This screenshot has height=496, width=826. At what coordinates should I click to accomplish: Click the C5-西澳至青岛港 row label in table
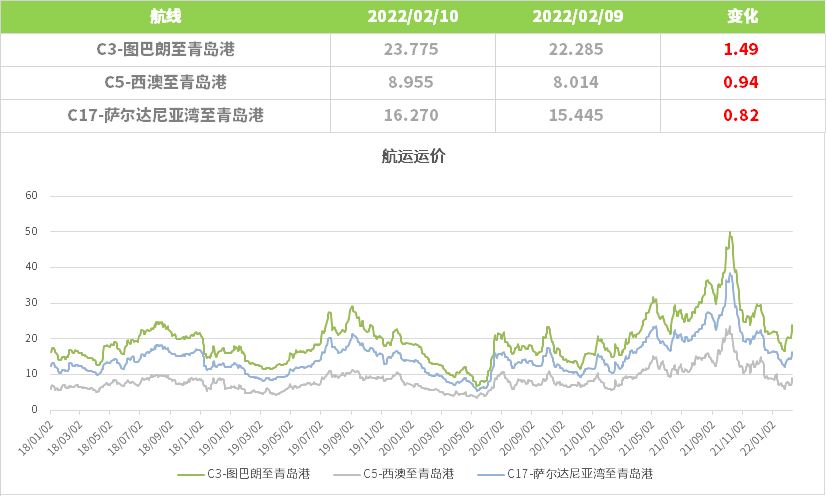(x=165, y=82)
